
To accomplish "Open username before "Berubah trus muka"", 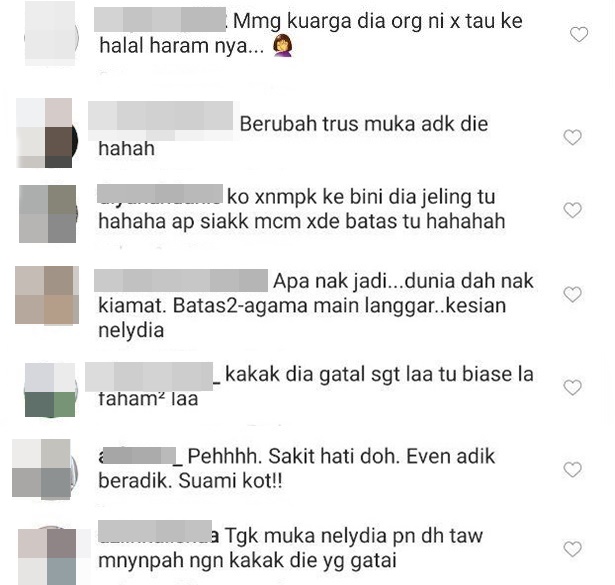I will [x=160, y=116].
